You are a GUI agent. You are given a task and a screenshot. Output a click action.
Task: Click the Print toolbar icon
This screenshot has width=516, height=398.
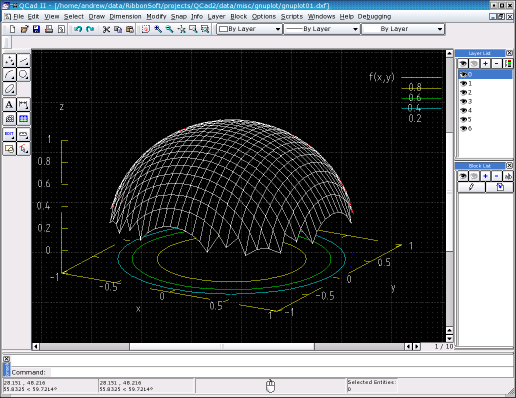[49, 29]
